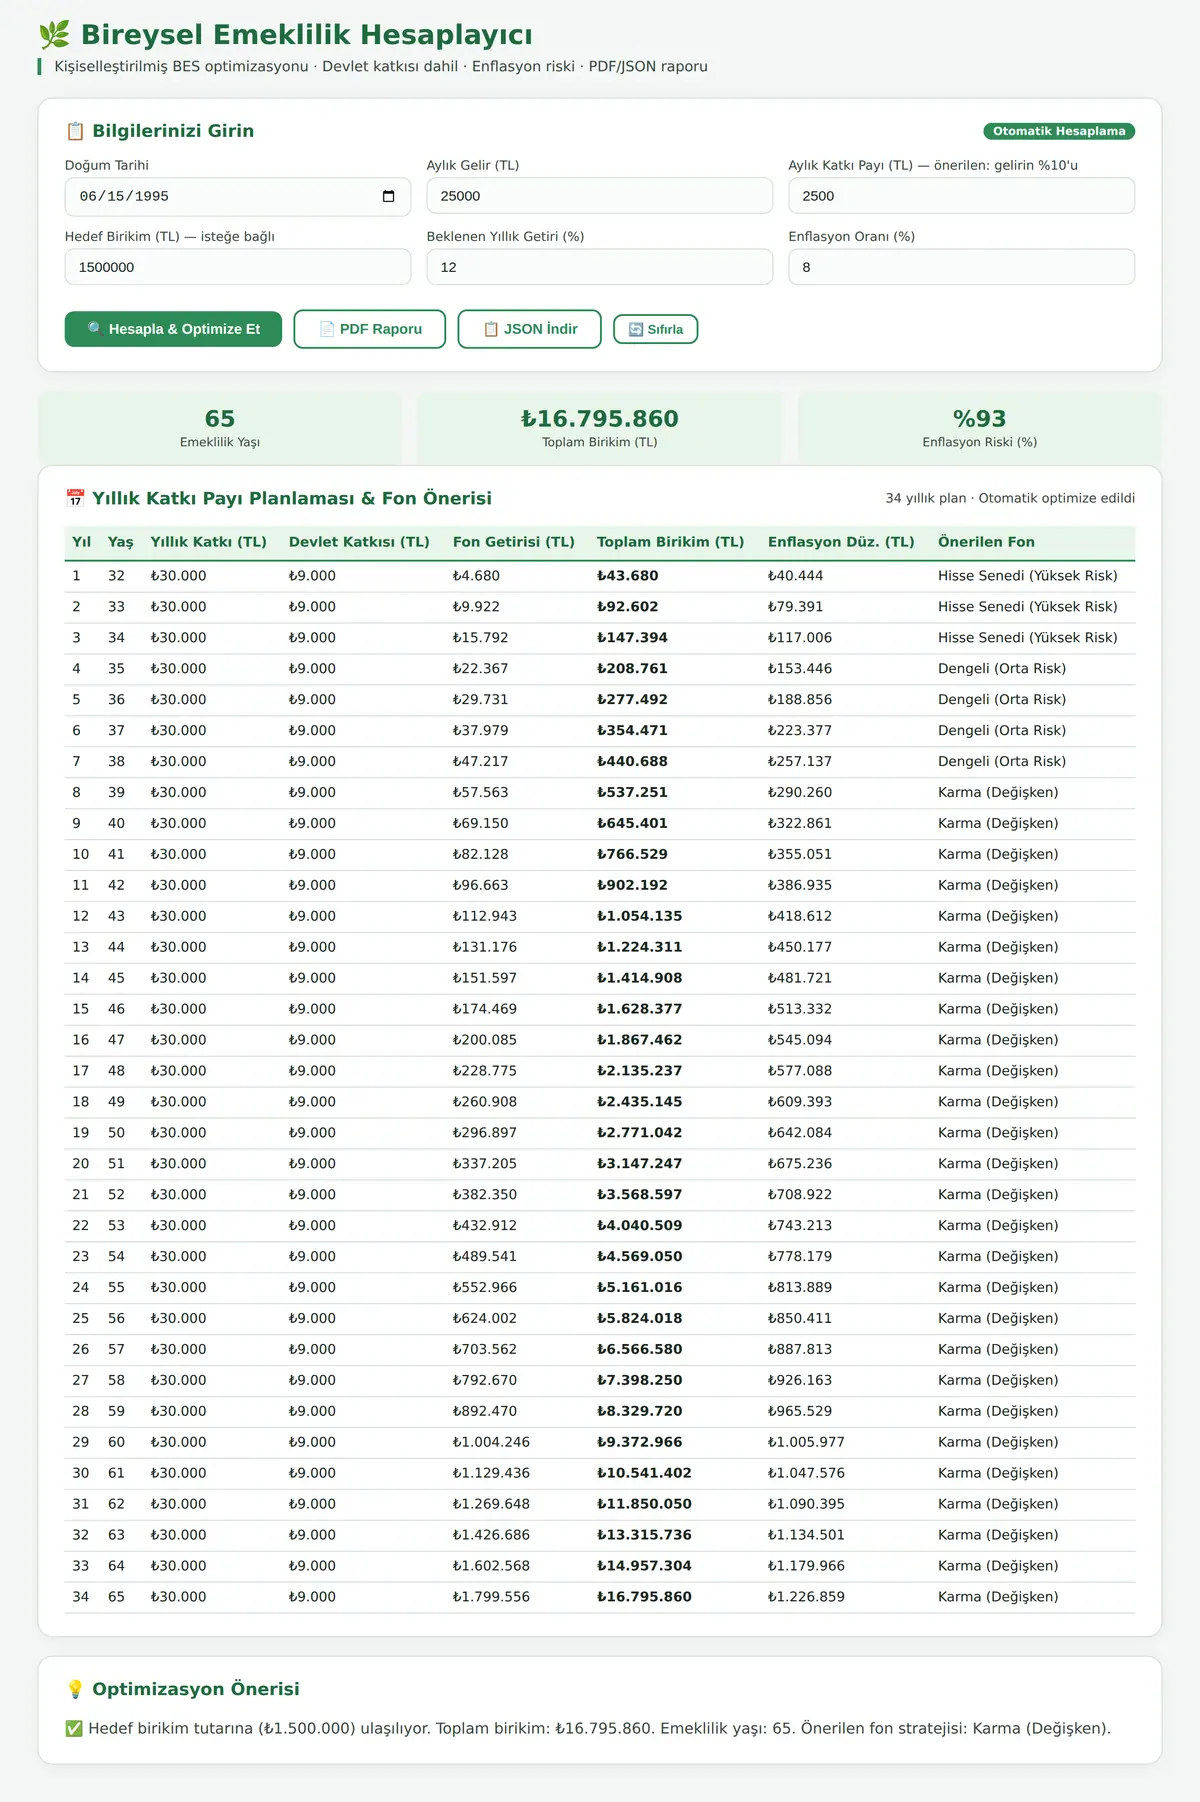Reset the form with Sıfırla

pos(656,329)
